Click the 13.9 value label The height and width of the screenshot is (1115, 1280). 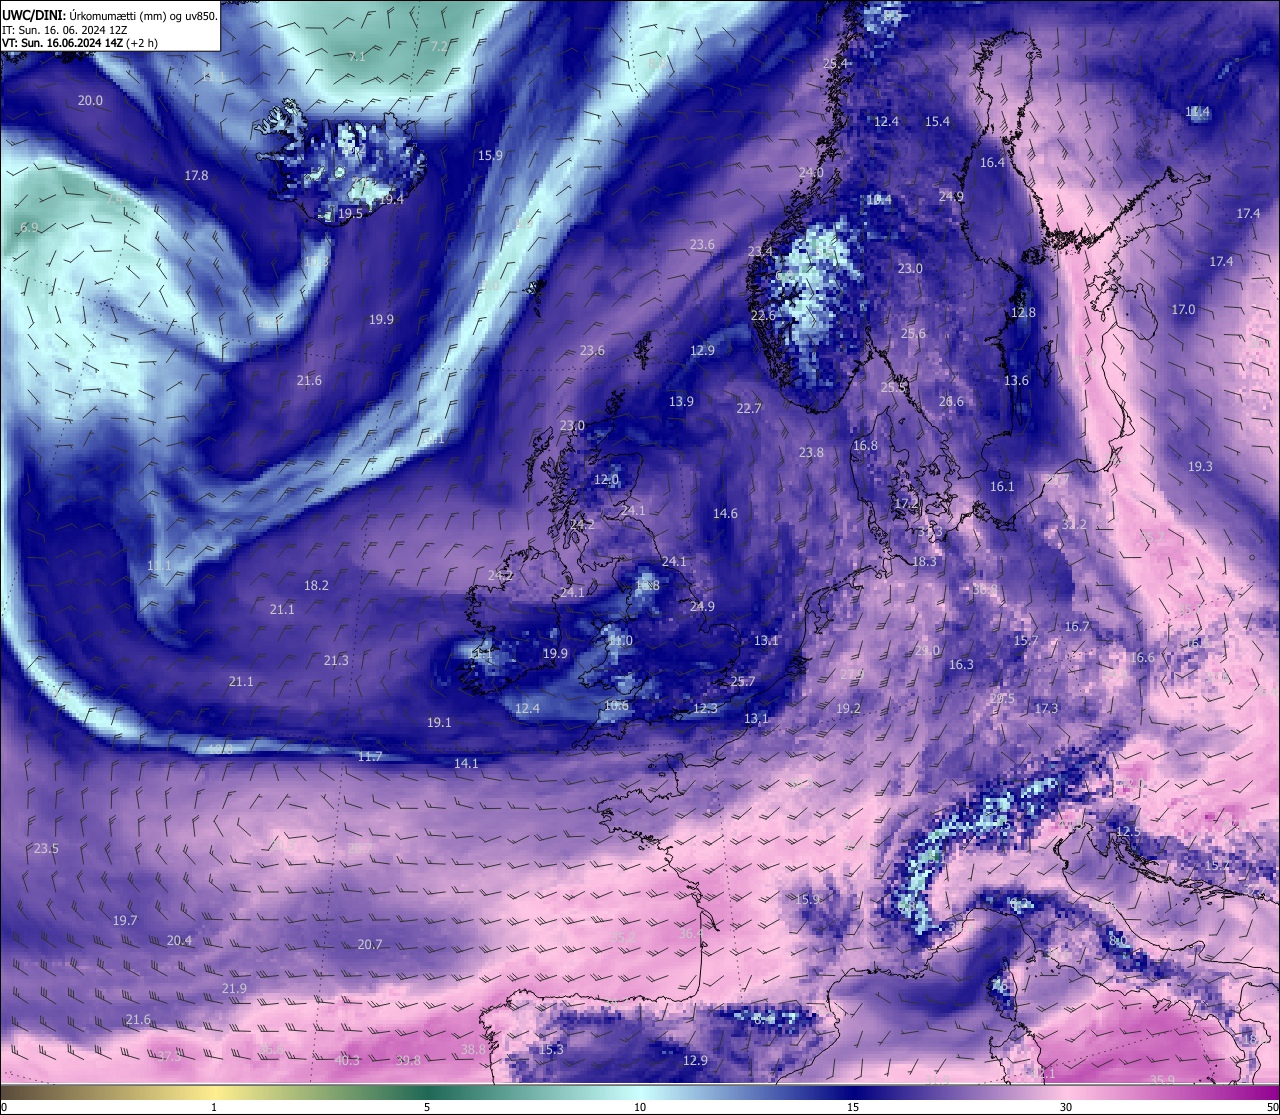681,402
